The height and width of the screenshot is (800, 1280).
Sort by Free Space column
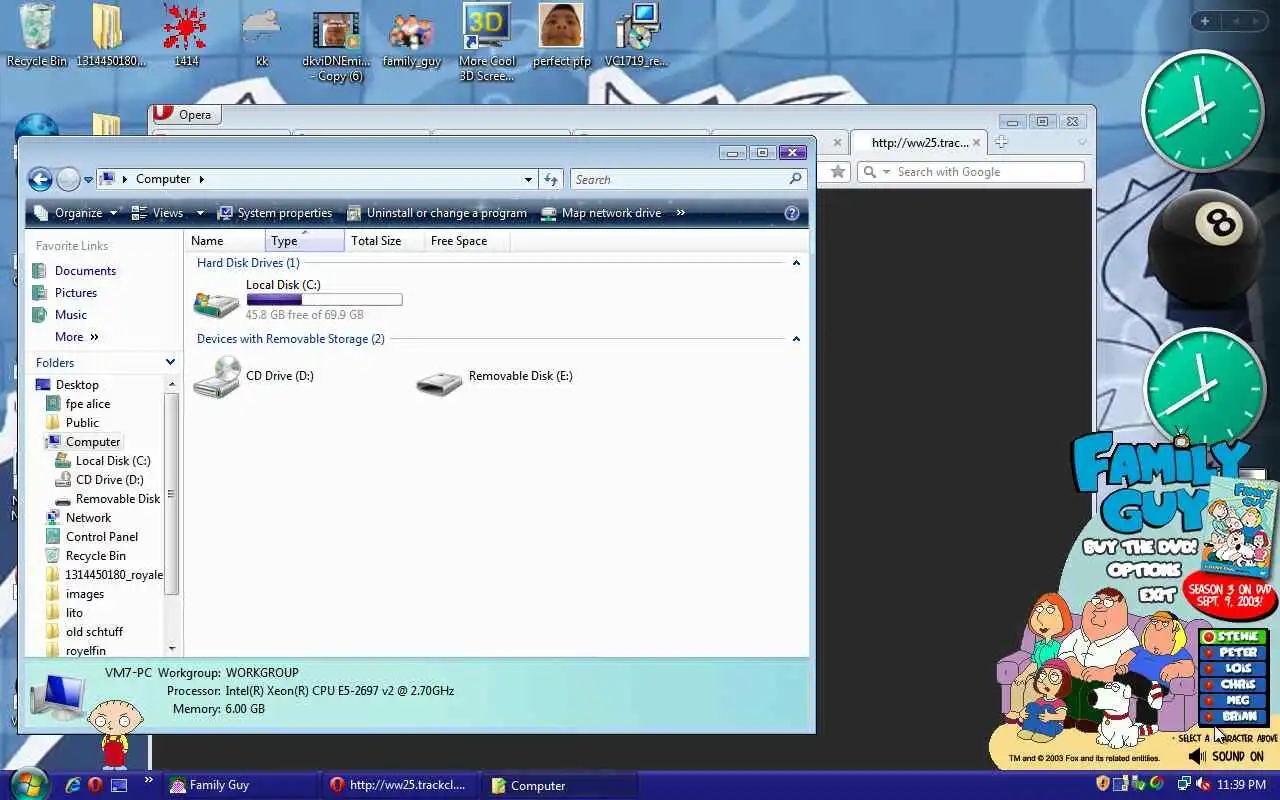click(x=467, y=241)
